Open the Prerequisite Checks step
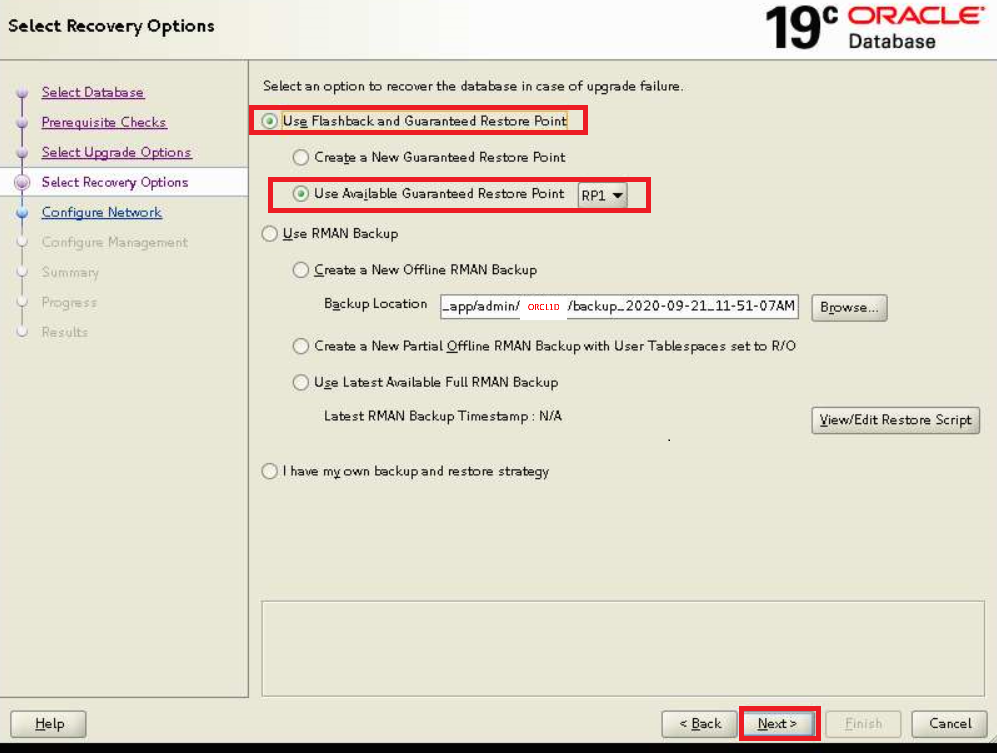This screenshot has width=997, height=753. coord(104,122)
